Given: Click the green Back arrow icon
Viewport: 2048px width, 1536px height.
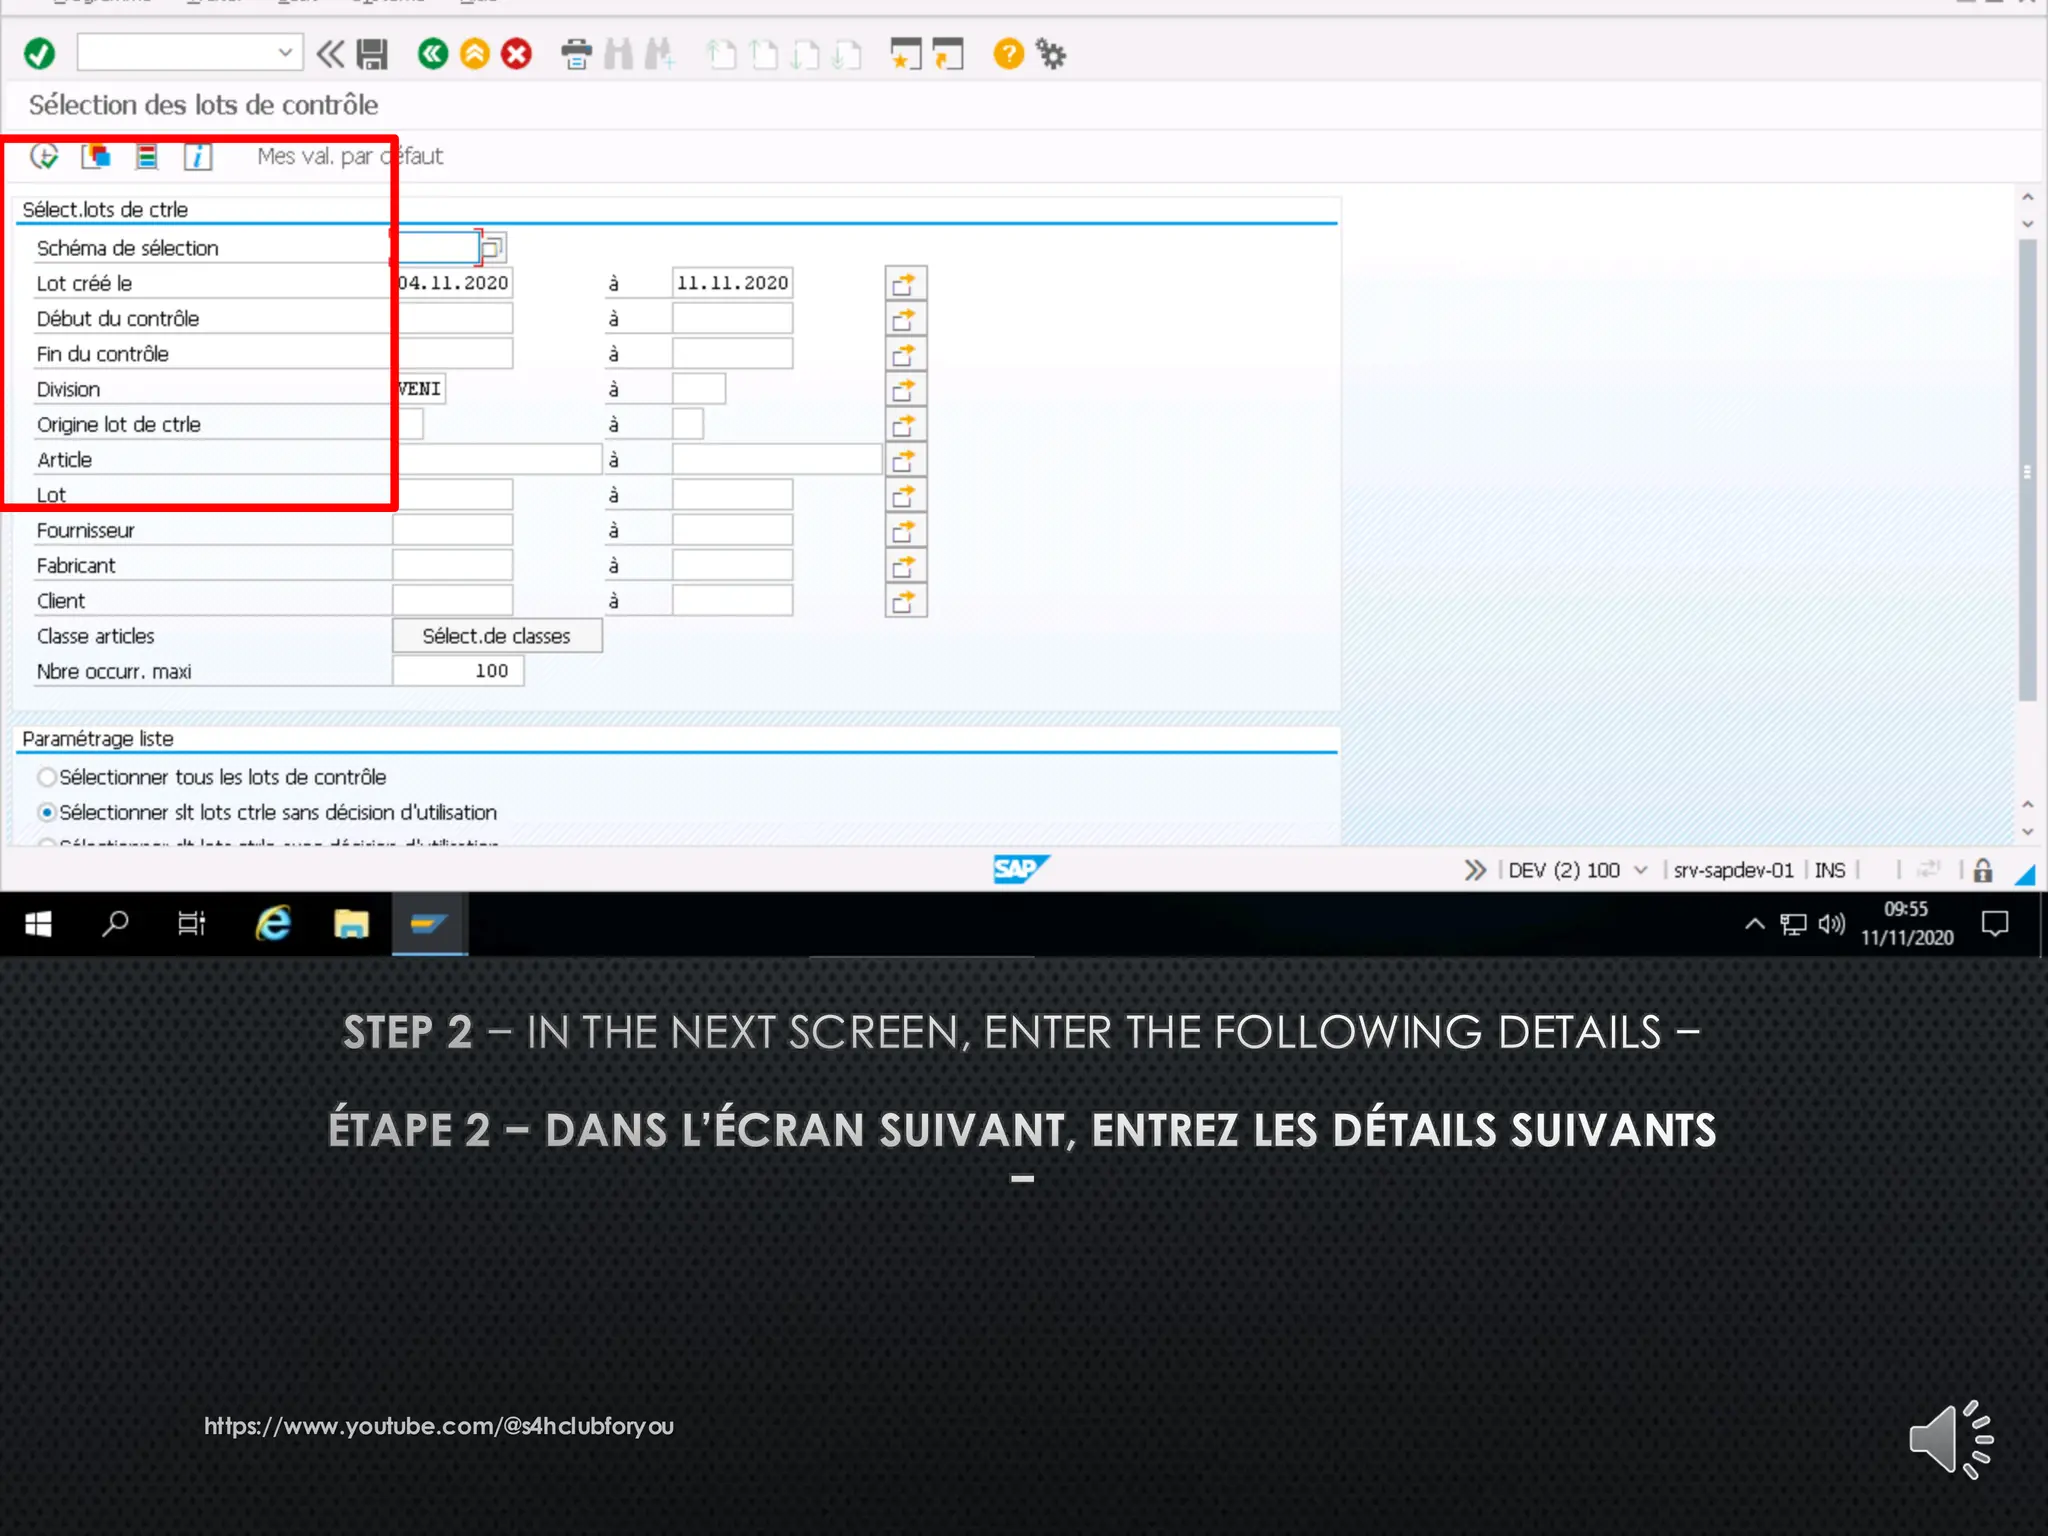Looking at the screenshot, I should pyautogui.click(x=433, y=54).
